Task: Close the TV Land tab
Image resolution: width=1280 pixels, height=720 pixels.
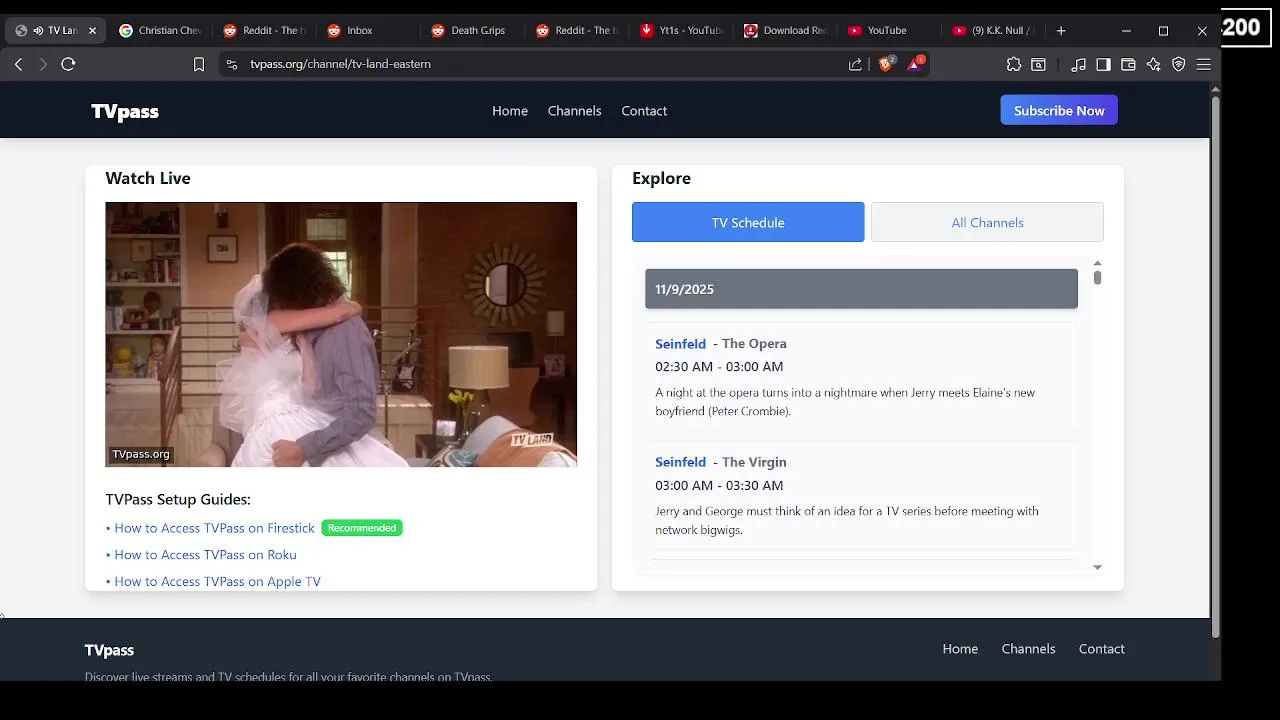Action: [x=92, y=30]
